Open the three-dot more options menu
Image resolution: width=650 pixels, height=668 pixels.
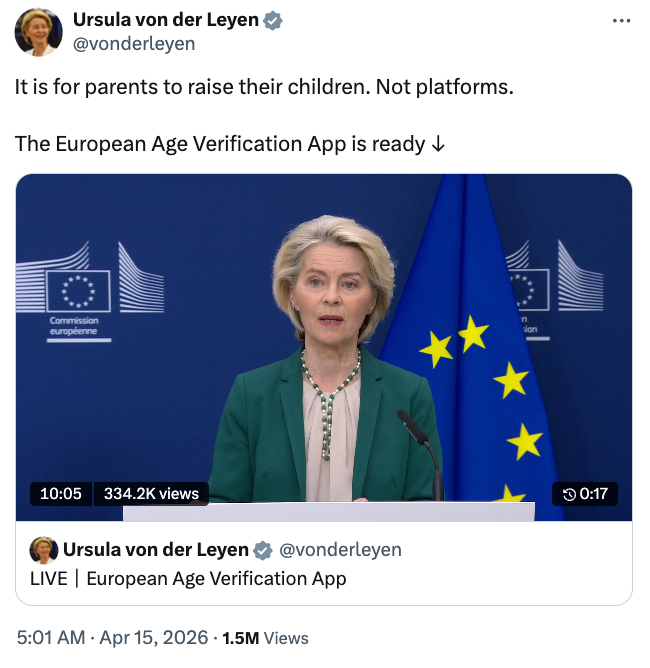tap(621, 20)
